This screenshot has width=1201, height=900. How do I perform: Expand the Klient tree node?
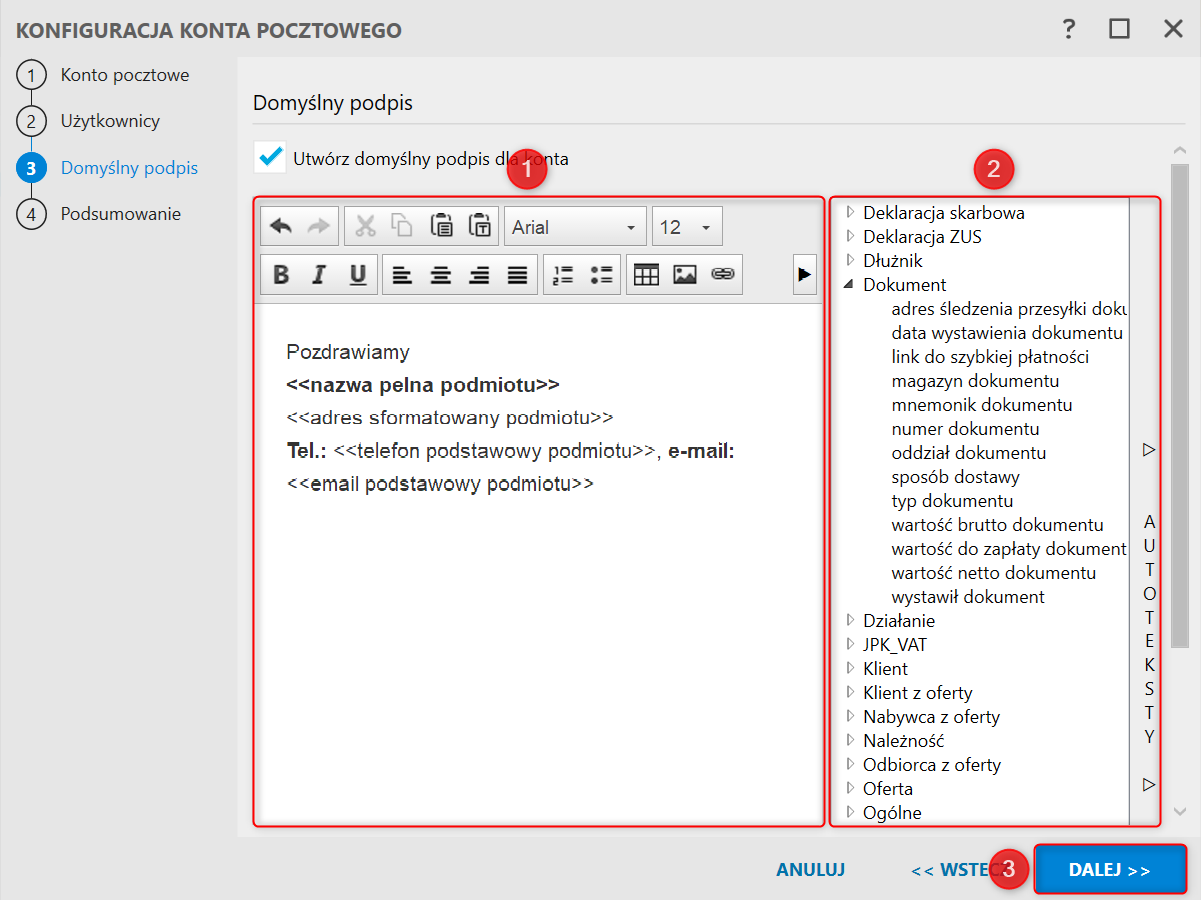[850, 669]
